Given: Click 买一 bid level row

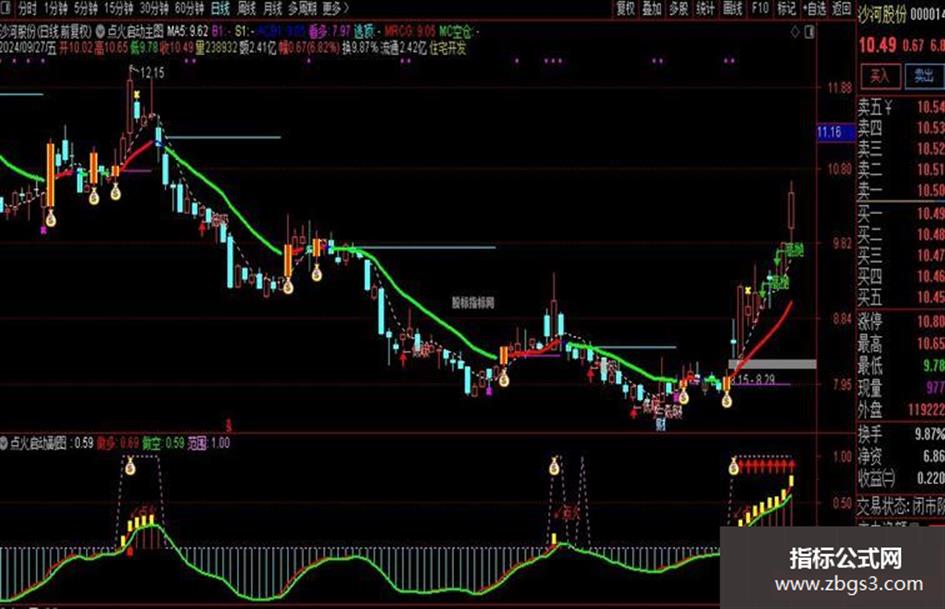Looking at the screenshot, I should (x=901, y=213).
